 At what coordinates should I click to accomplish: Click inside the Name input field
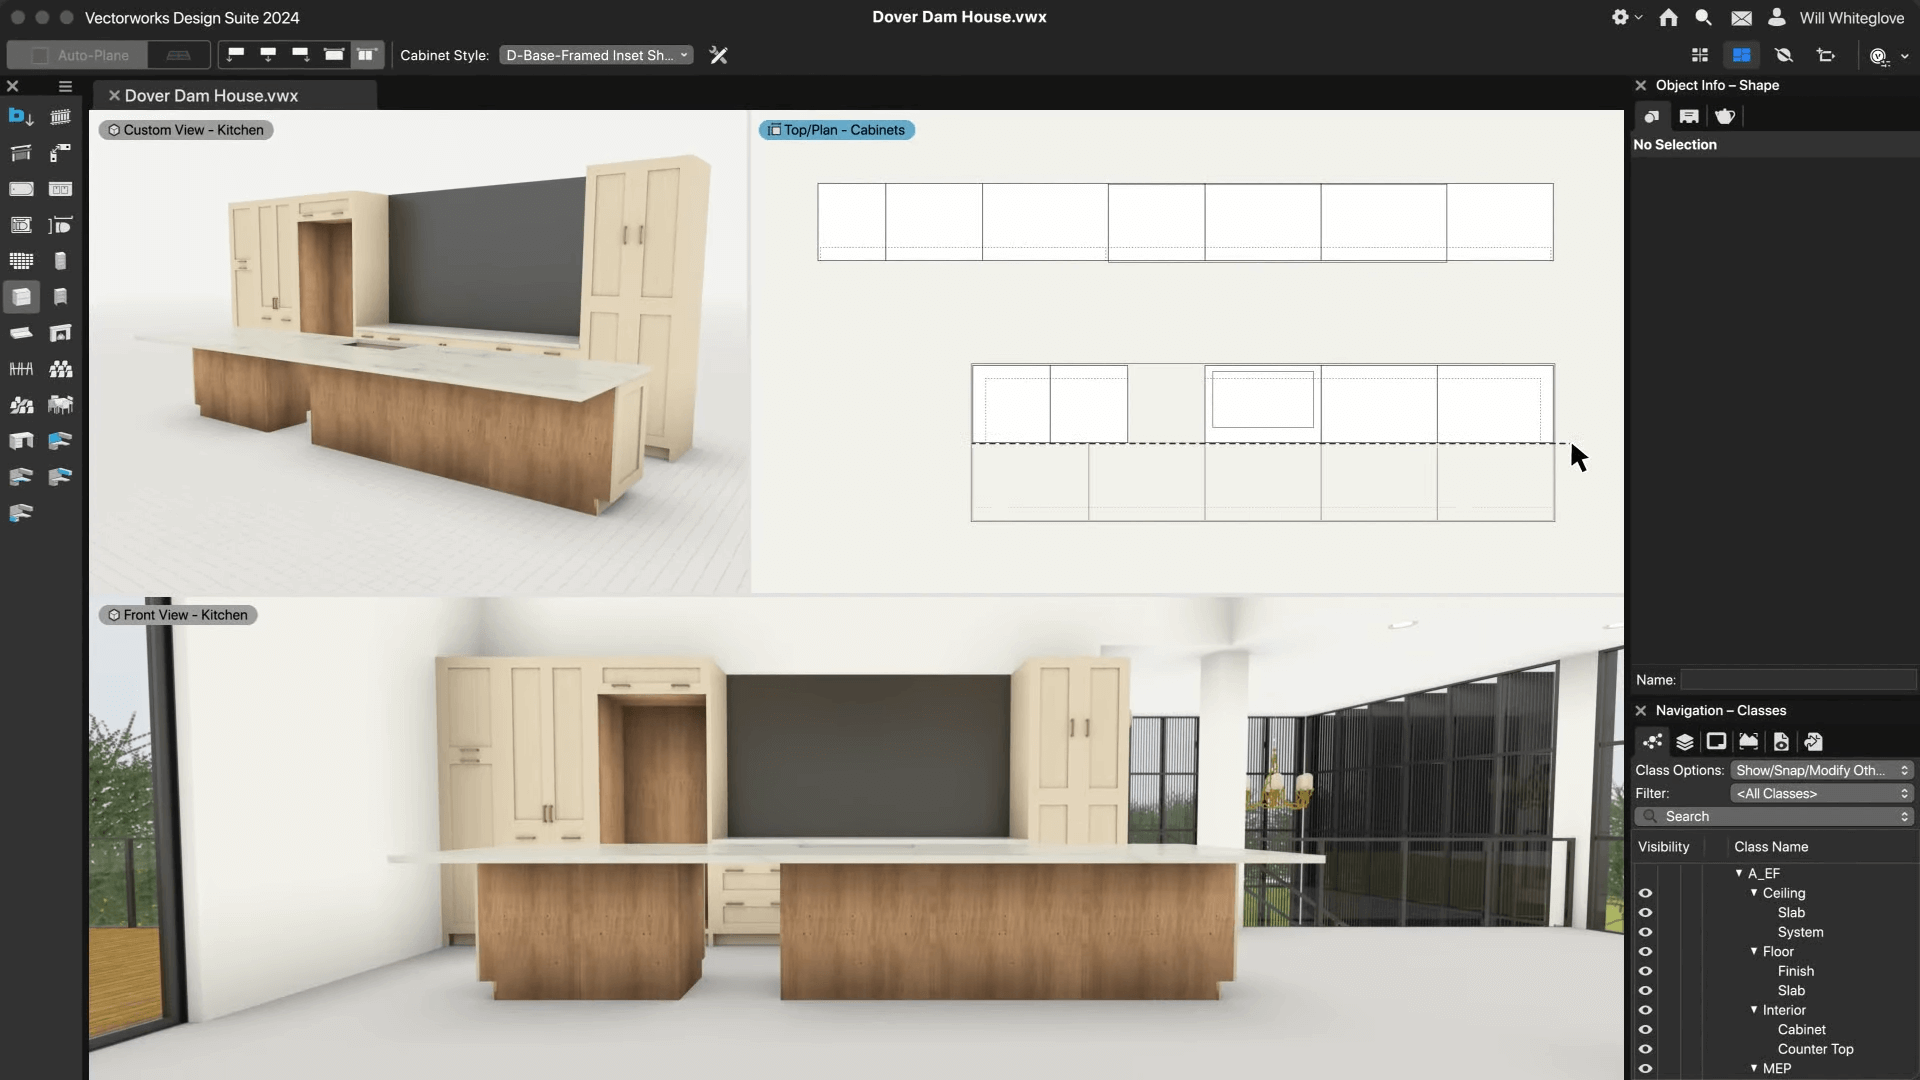point(1797,680)
